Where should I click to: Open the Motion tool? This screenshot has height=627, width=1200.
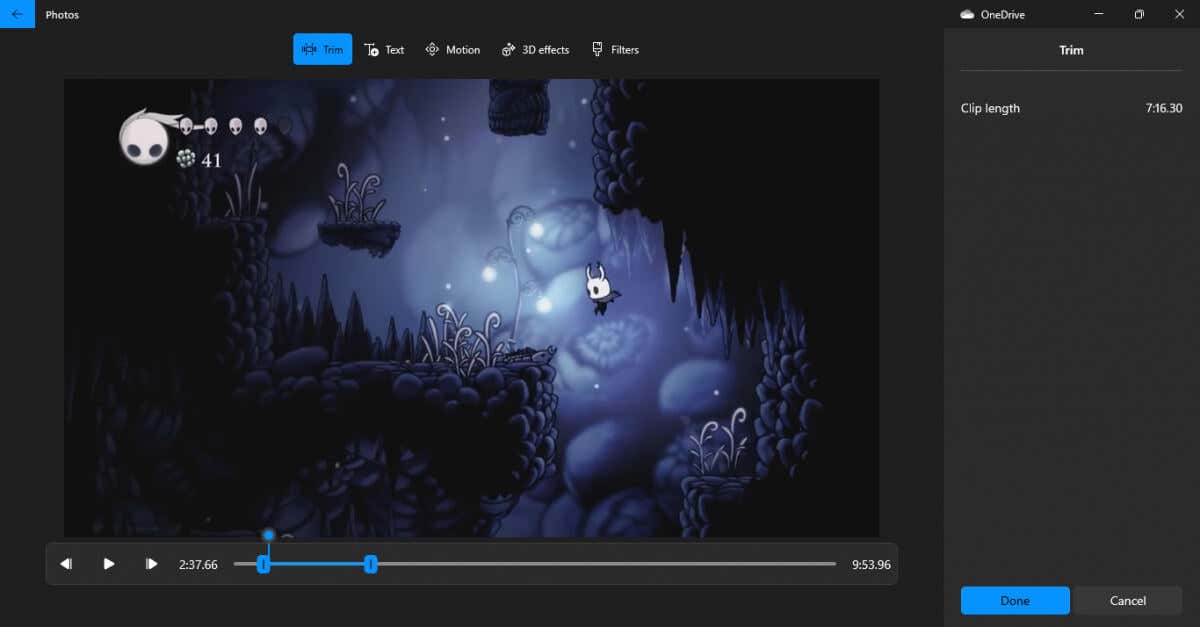click(452, 49)
